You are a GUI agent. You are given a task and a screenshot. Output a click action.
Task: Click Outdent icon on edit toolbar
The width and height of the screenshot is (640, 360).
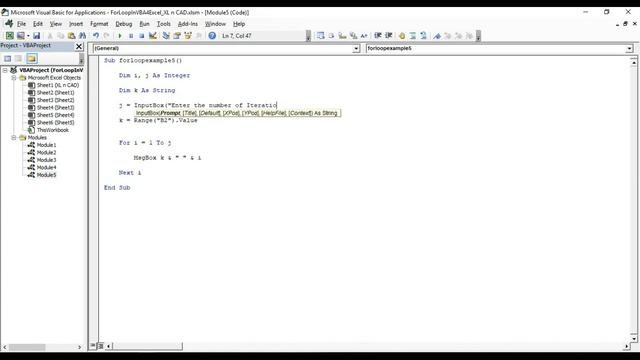(389, 36)
